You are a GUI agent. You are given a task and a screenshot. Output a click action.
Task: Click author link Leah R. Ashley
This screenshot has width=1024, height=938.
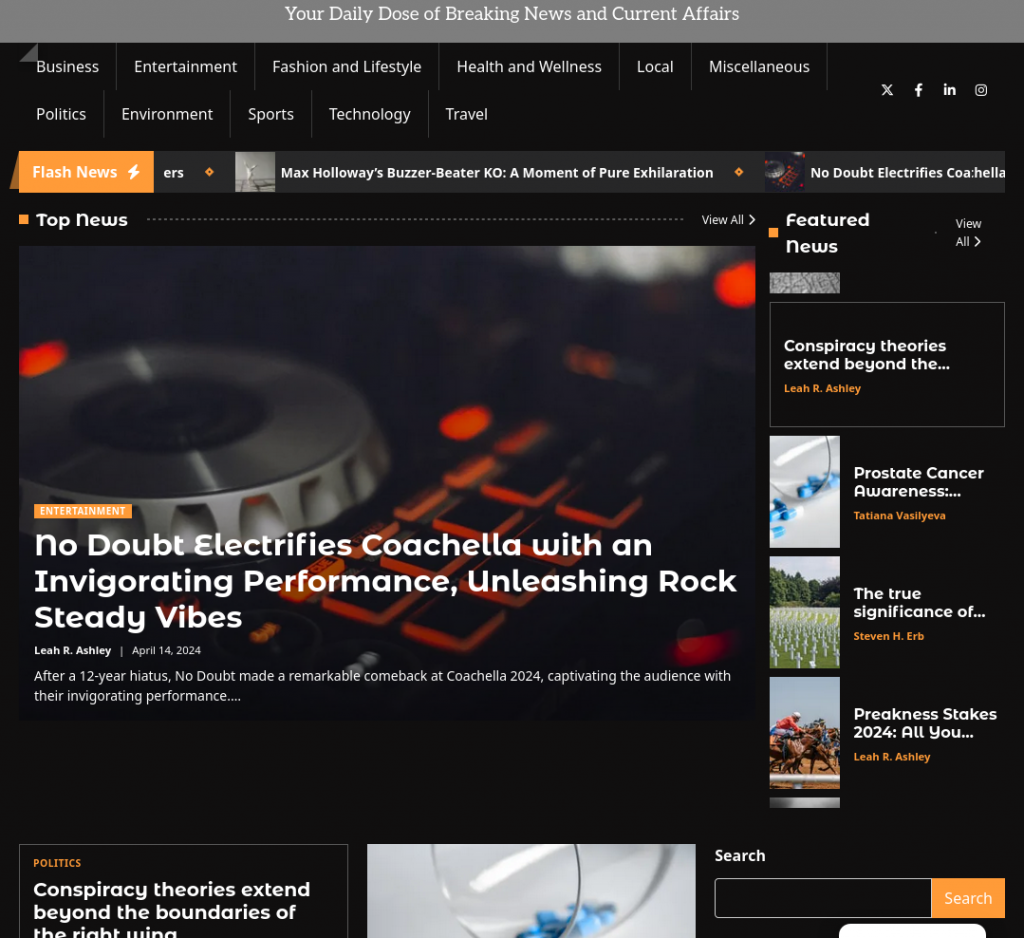(x=72, y=650)
